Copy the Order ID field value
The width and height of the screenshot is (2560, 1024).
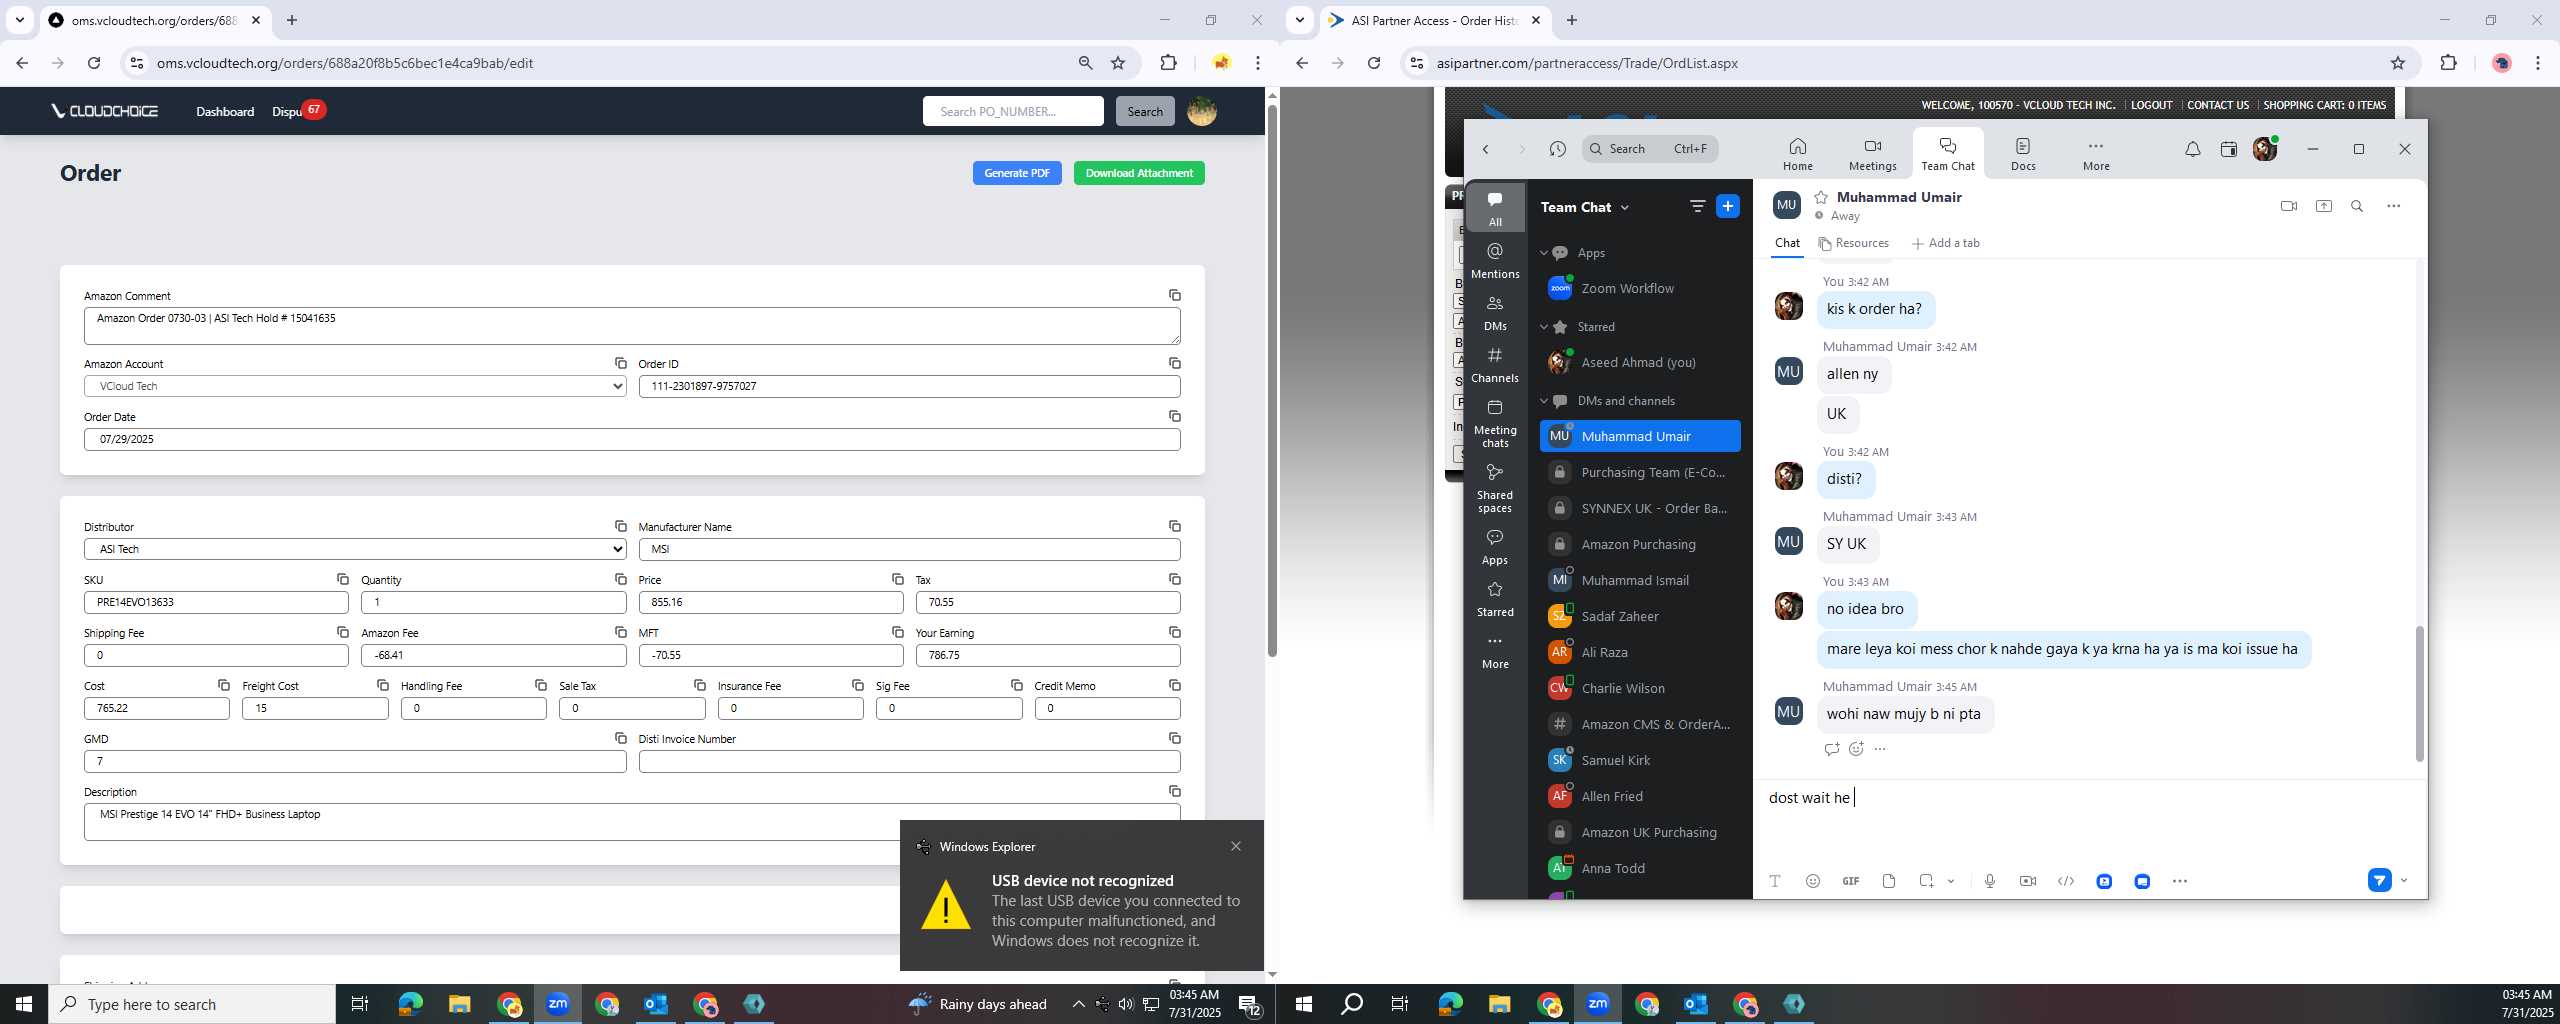pyautogui.click(x=1175, y=363)
